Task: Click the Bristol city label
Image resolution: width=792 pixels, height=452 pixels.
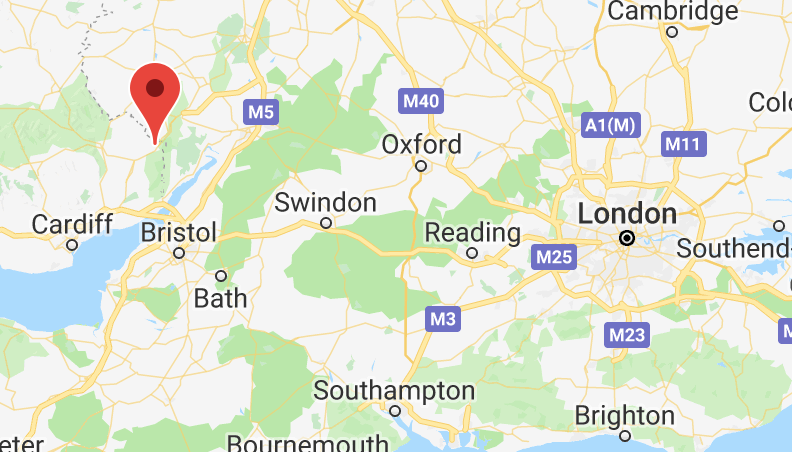Action: click(x=178, y=233)
